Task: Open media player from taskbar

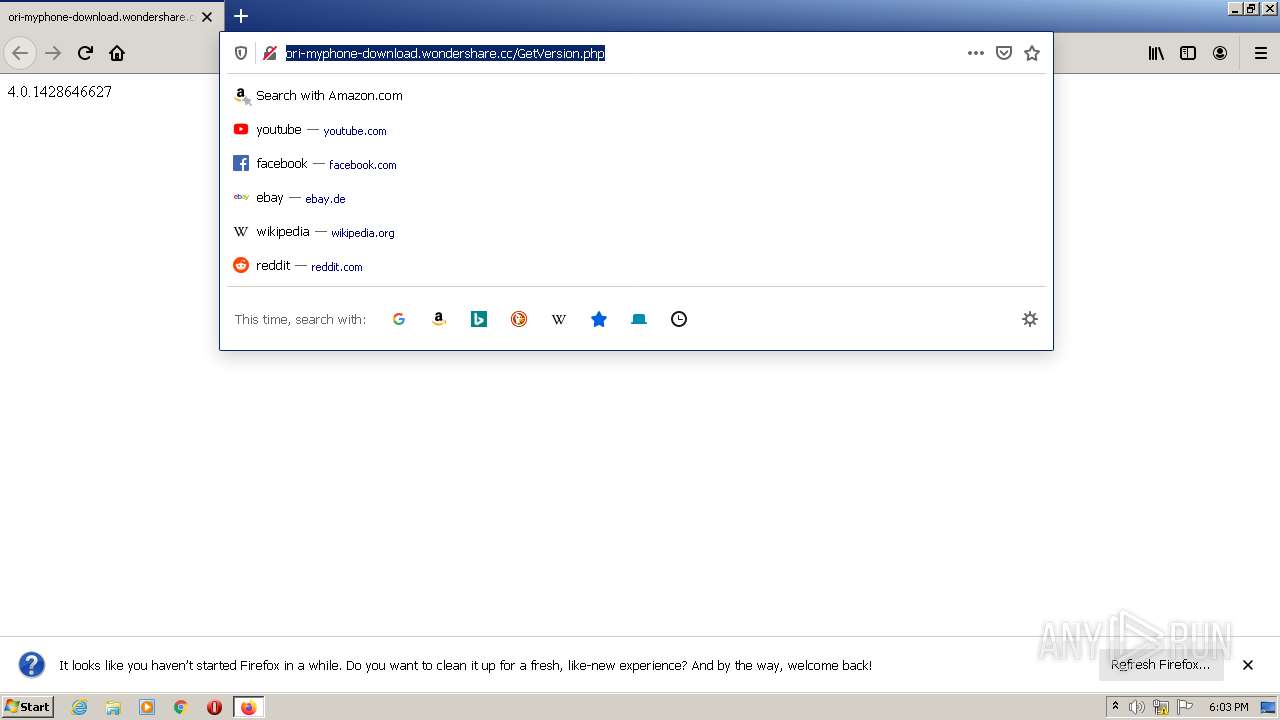Action: tap(147, 707)
